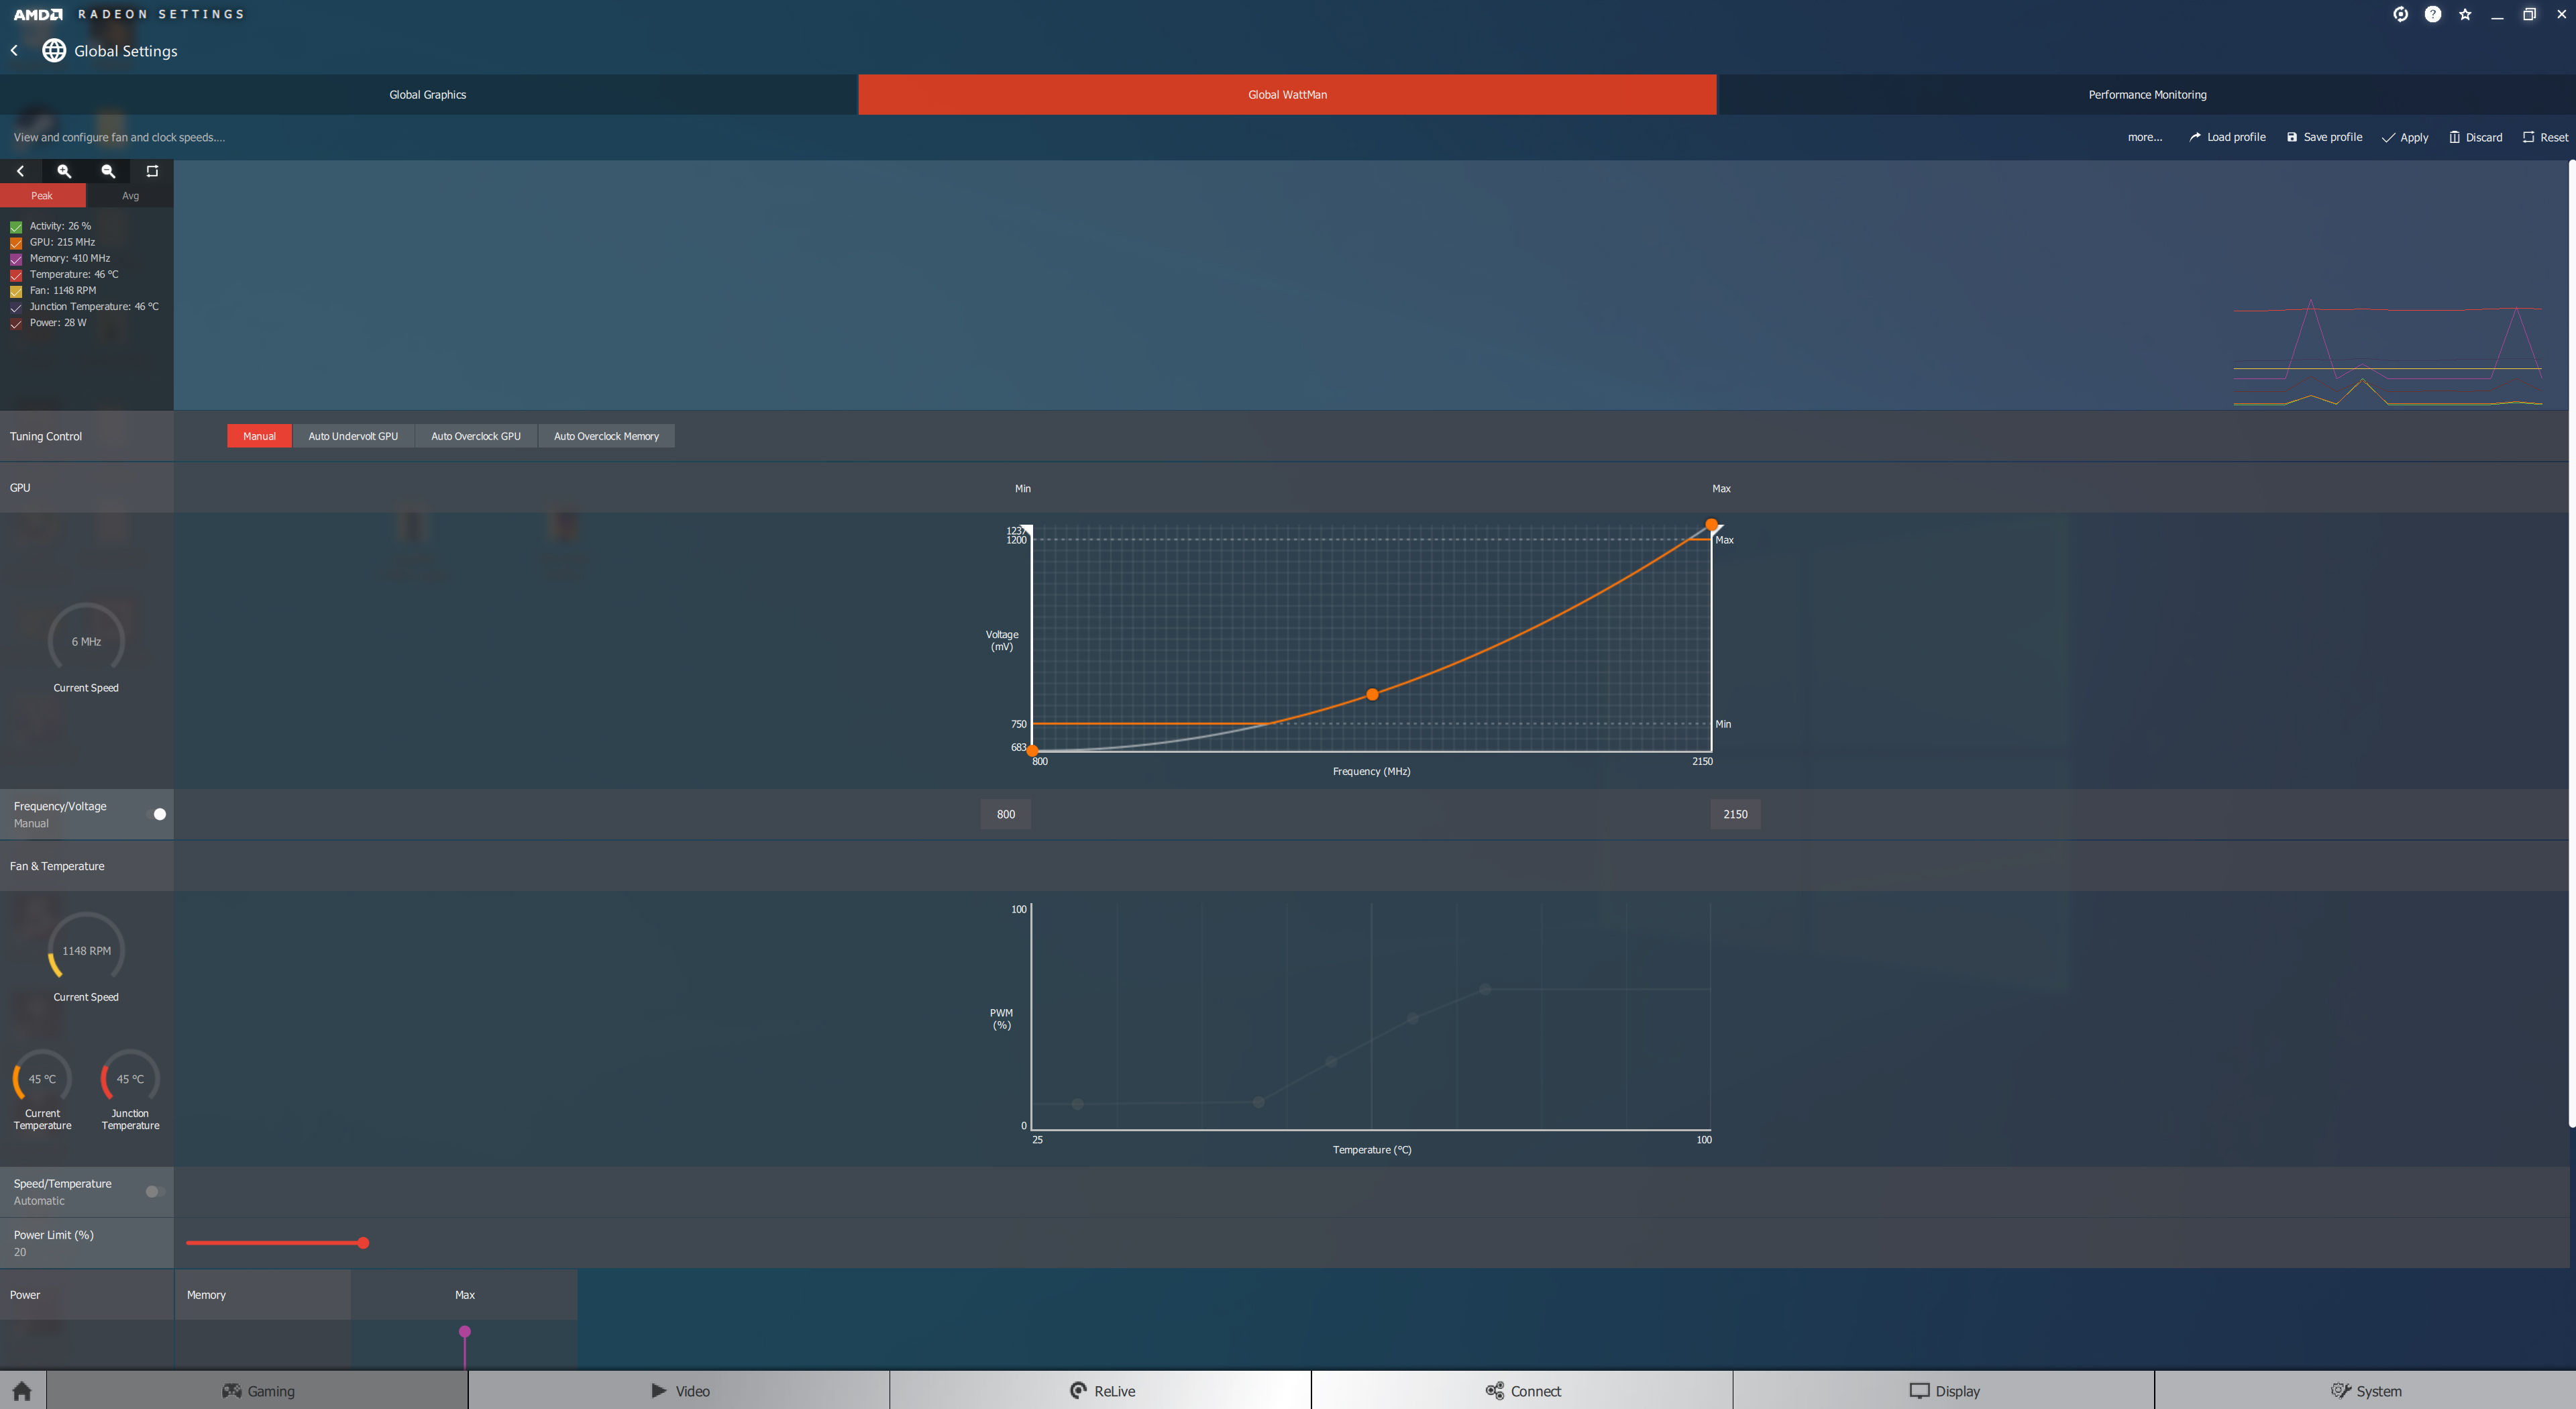Image resolution: width=2576 pixels, height=1409 pixels.
Task: Click the favorites star icon
Action: pos(2465,14)
